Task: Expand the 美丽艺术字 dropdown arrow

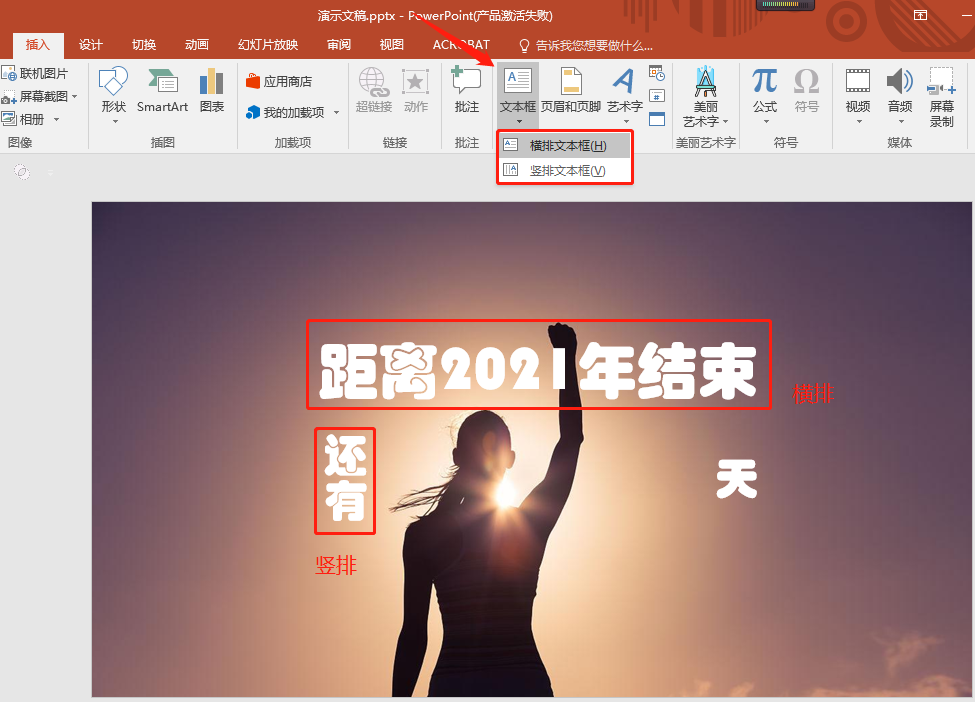Action: coord(725,121)
